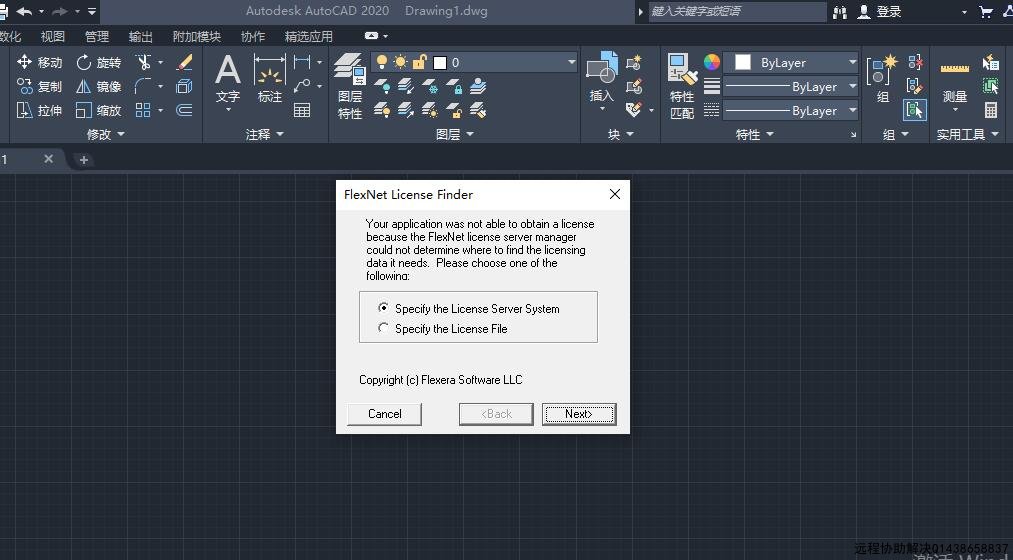Select the Copy (复制) tool
This screenshot has width=1013, height=560.
point(39,86)
